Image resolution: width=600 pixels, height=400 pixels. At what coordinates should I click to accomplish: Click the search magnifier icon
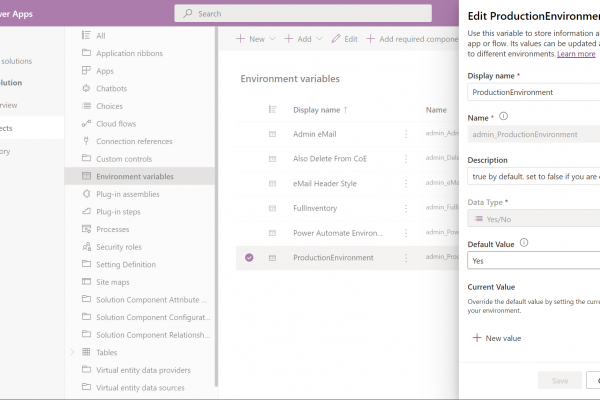coord(188,13)
